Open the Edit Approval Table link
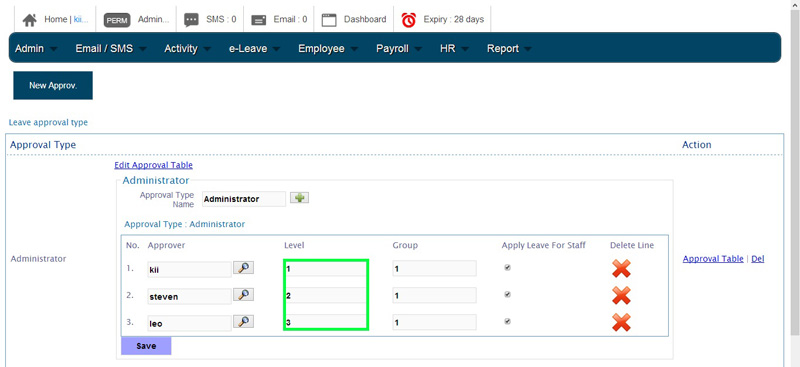This screenshot has height=367, width=800. (x=154, y=165)
